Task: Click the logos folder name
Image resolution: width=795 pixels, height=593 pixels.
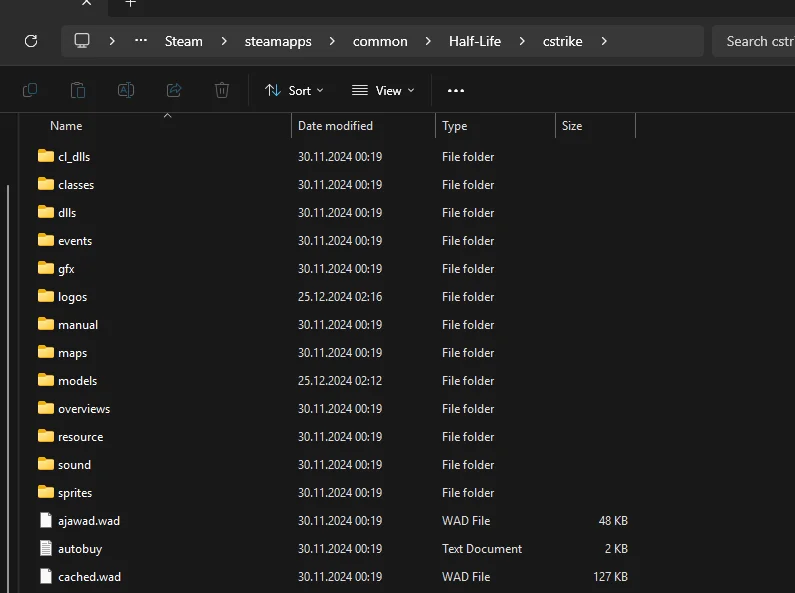Action: (x=73, y=297)
